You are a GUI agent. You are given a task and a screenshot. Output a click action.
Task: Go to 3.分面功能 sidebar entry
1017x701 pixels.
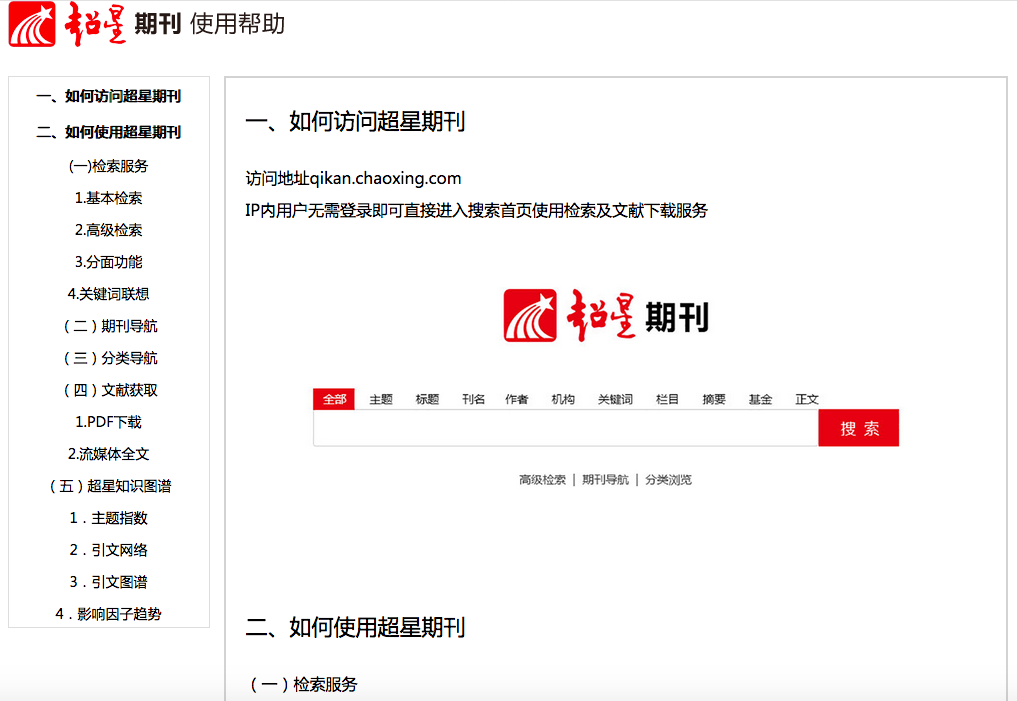click(x=108, y=262)
